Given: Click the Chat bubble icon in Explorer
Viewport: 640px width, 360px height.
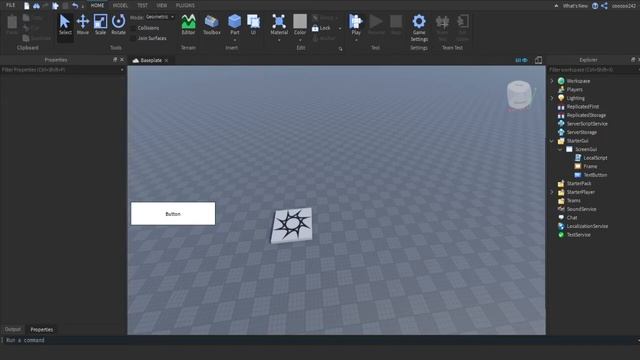Looking at the screenshot, I should [x=561, y=218].
